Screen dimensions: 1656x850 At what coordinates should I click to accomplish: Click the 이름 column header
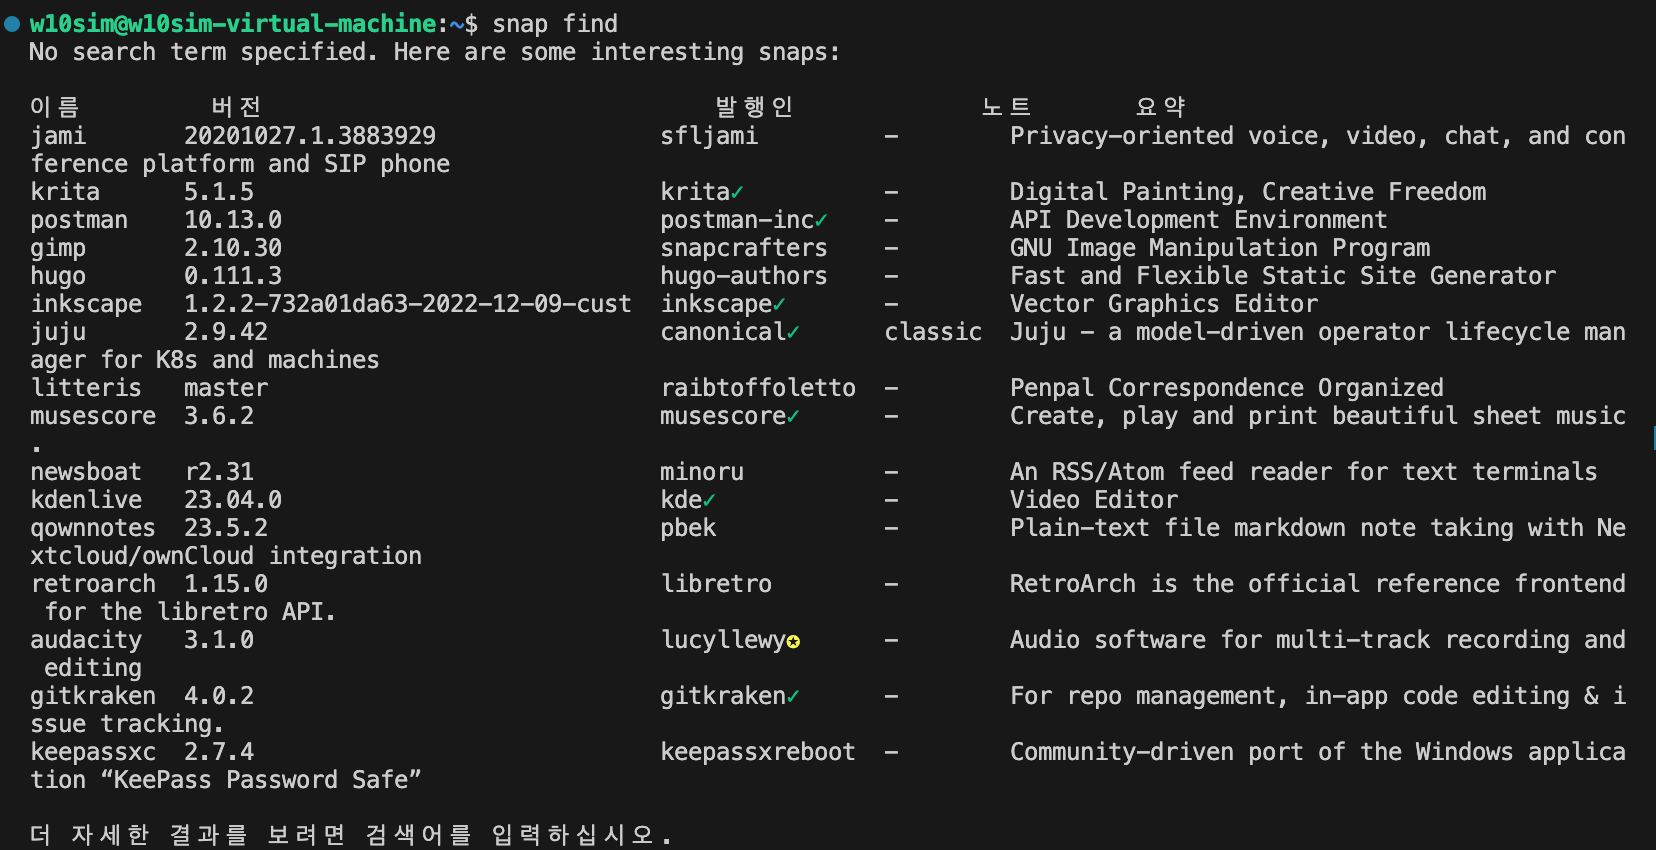click(54, 107)
